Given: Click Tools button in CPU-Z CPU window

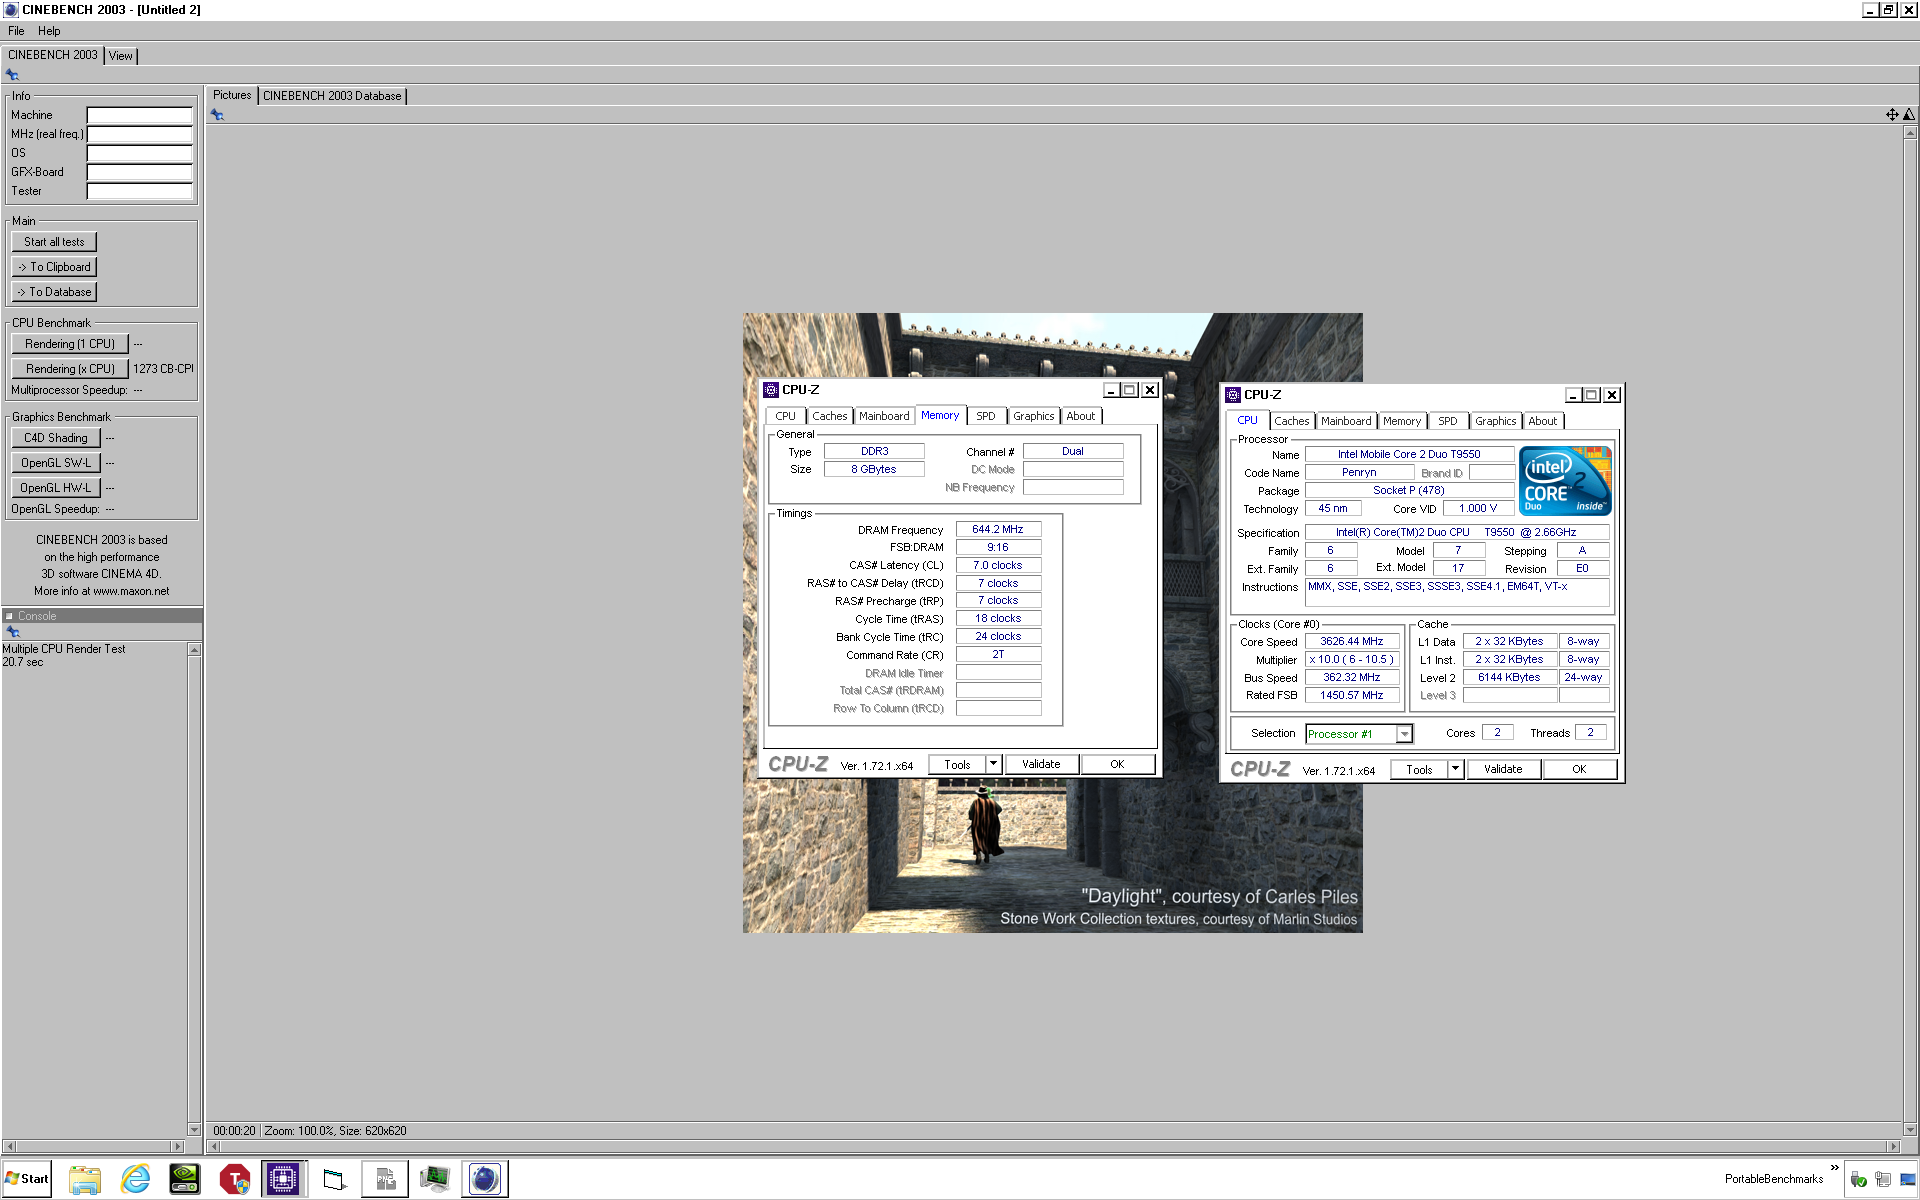Looking at the screenshot, I should point(1419,769).
